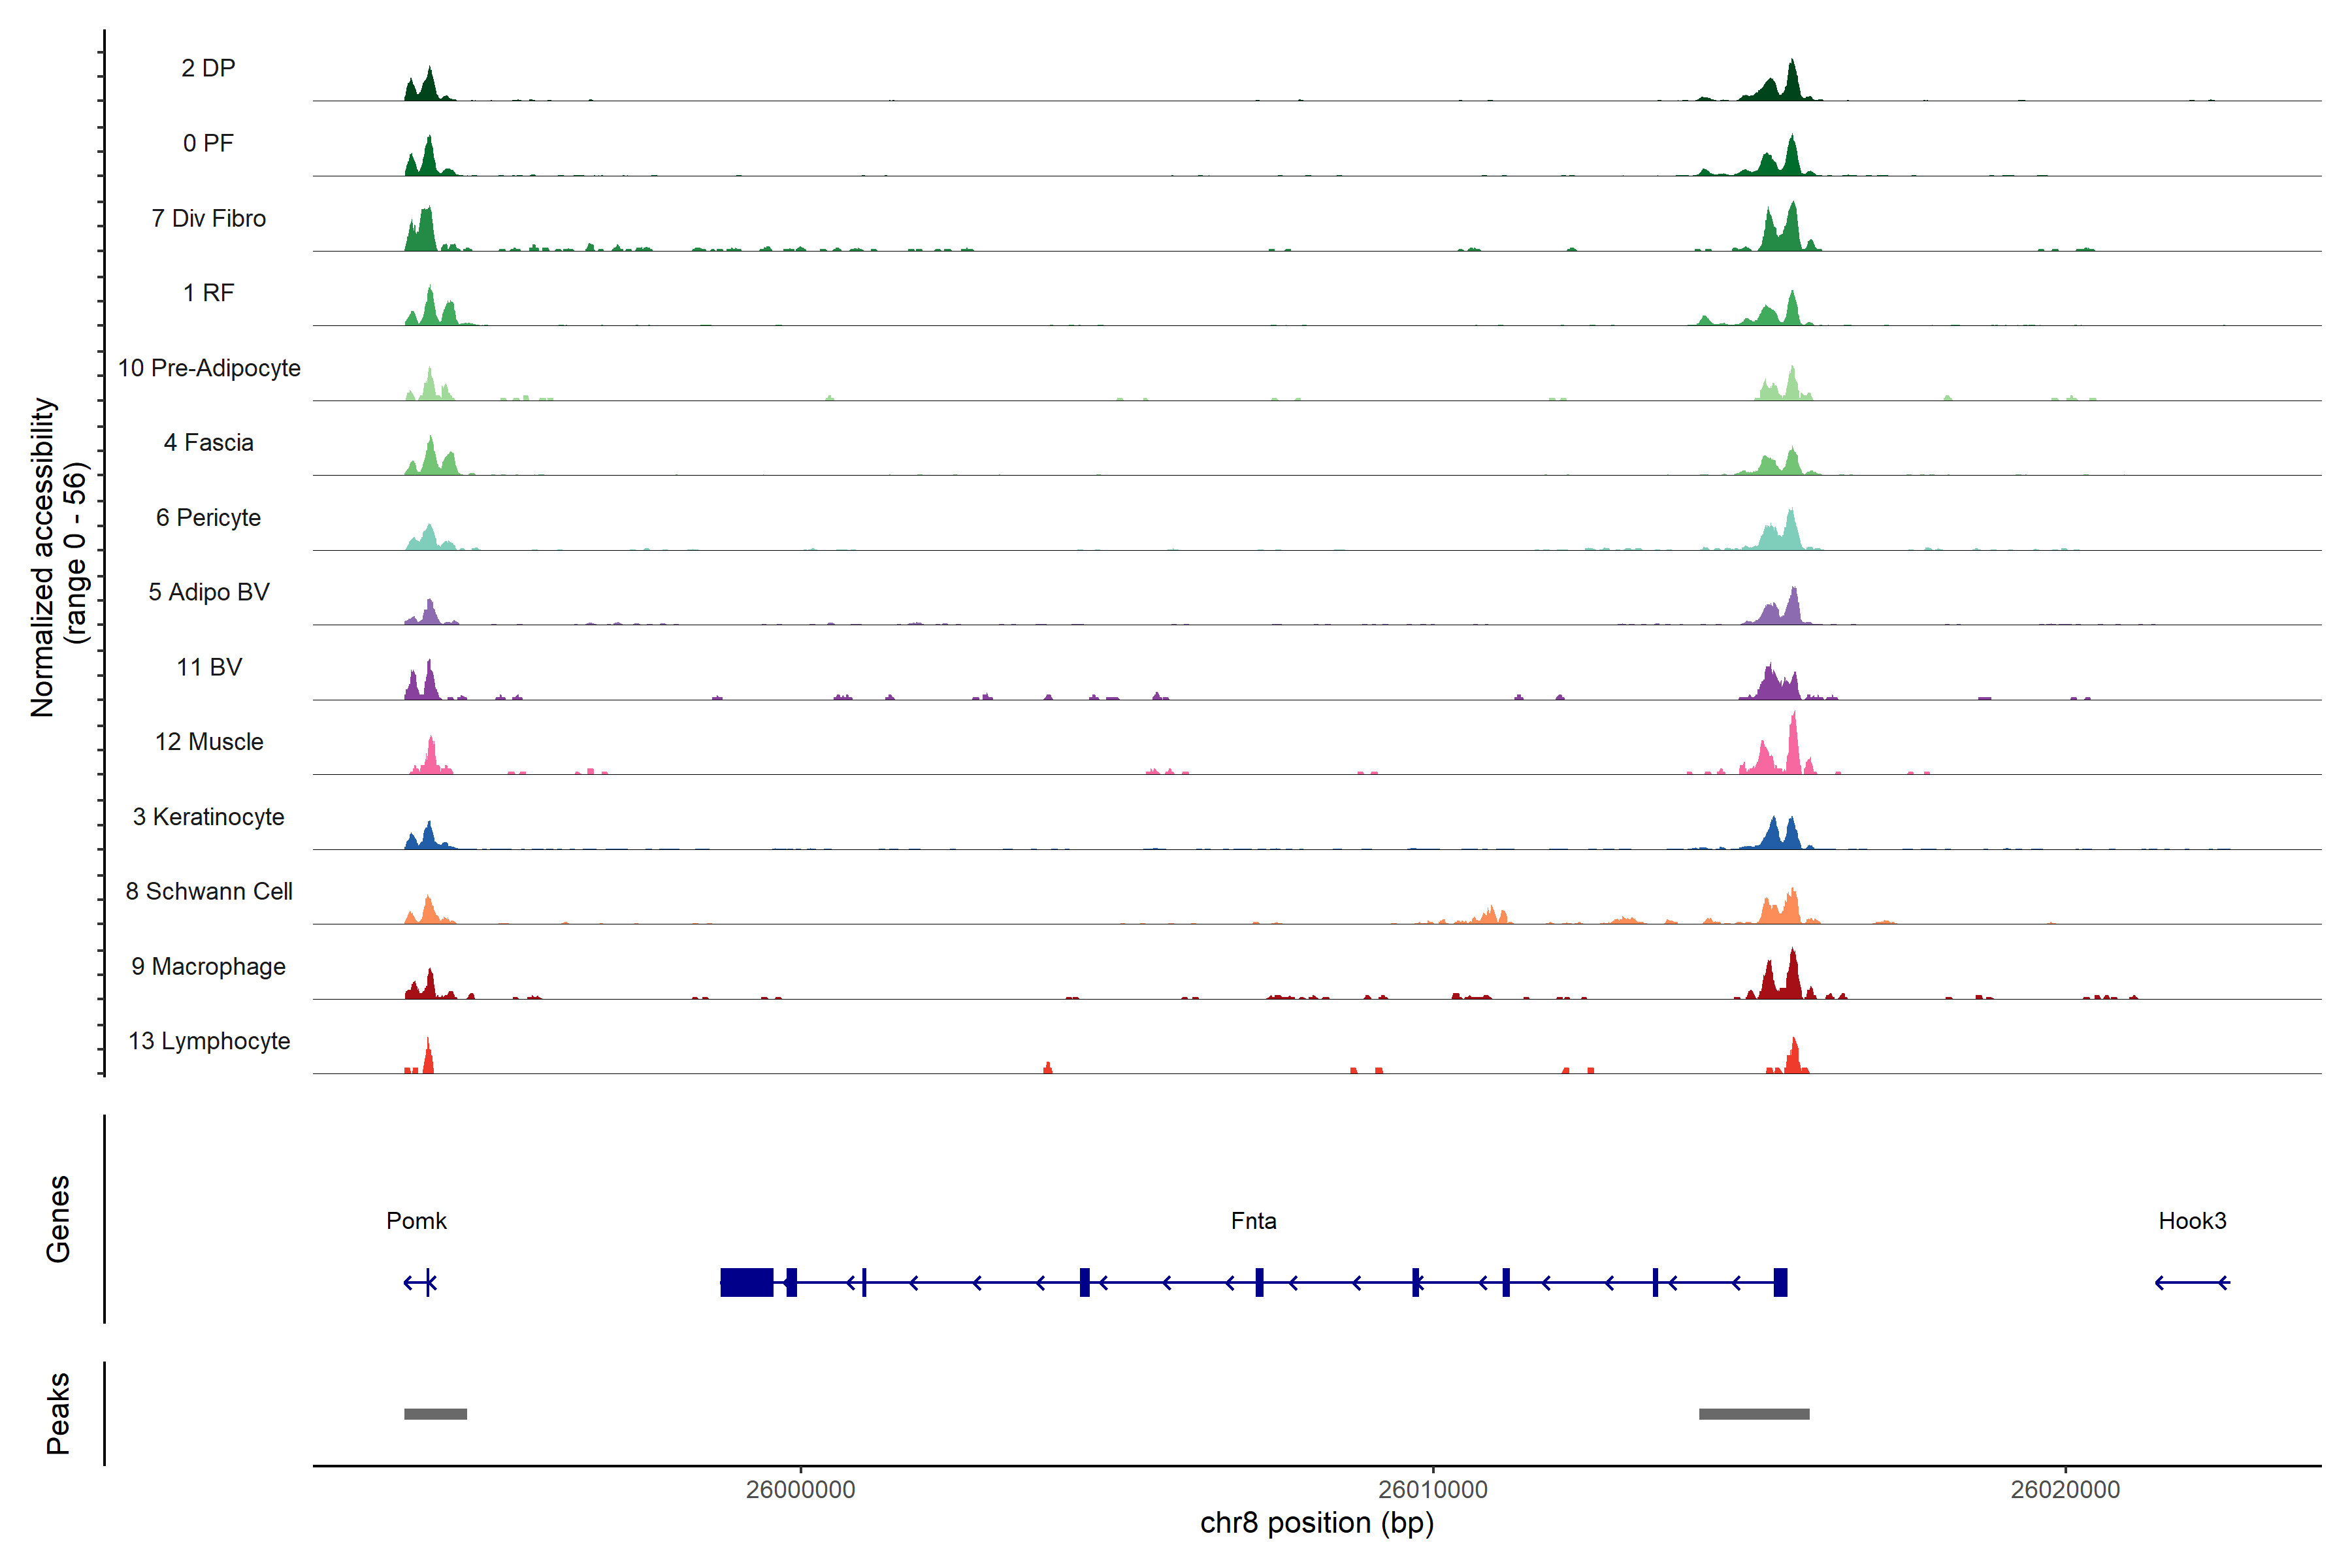Image resolution: width=2352 pixels, height=1568 pixels.
Task: Click the 26010000 axis tick label
Action: (1432, 1489)
